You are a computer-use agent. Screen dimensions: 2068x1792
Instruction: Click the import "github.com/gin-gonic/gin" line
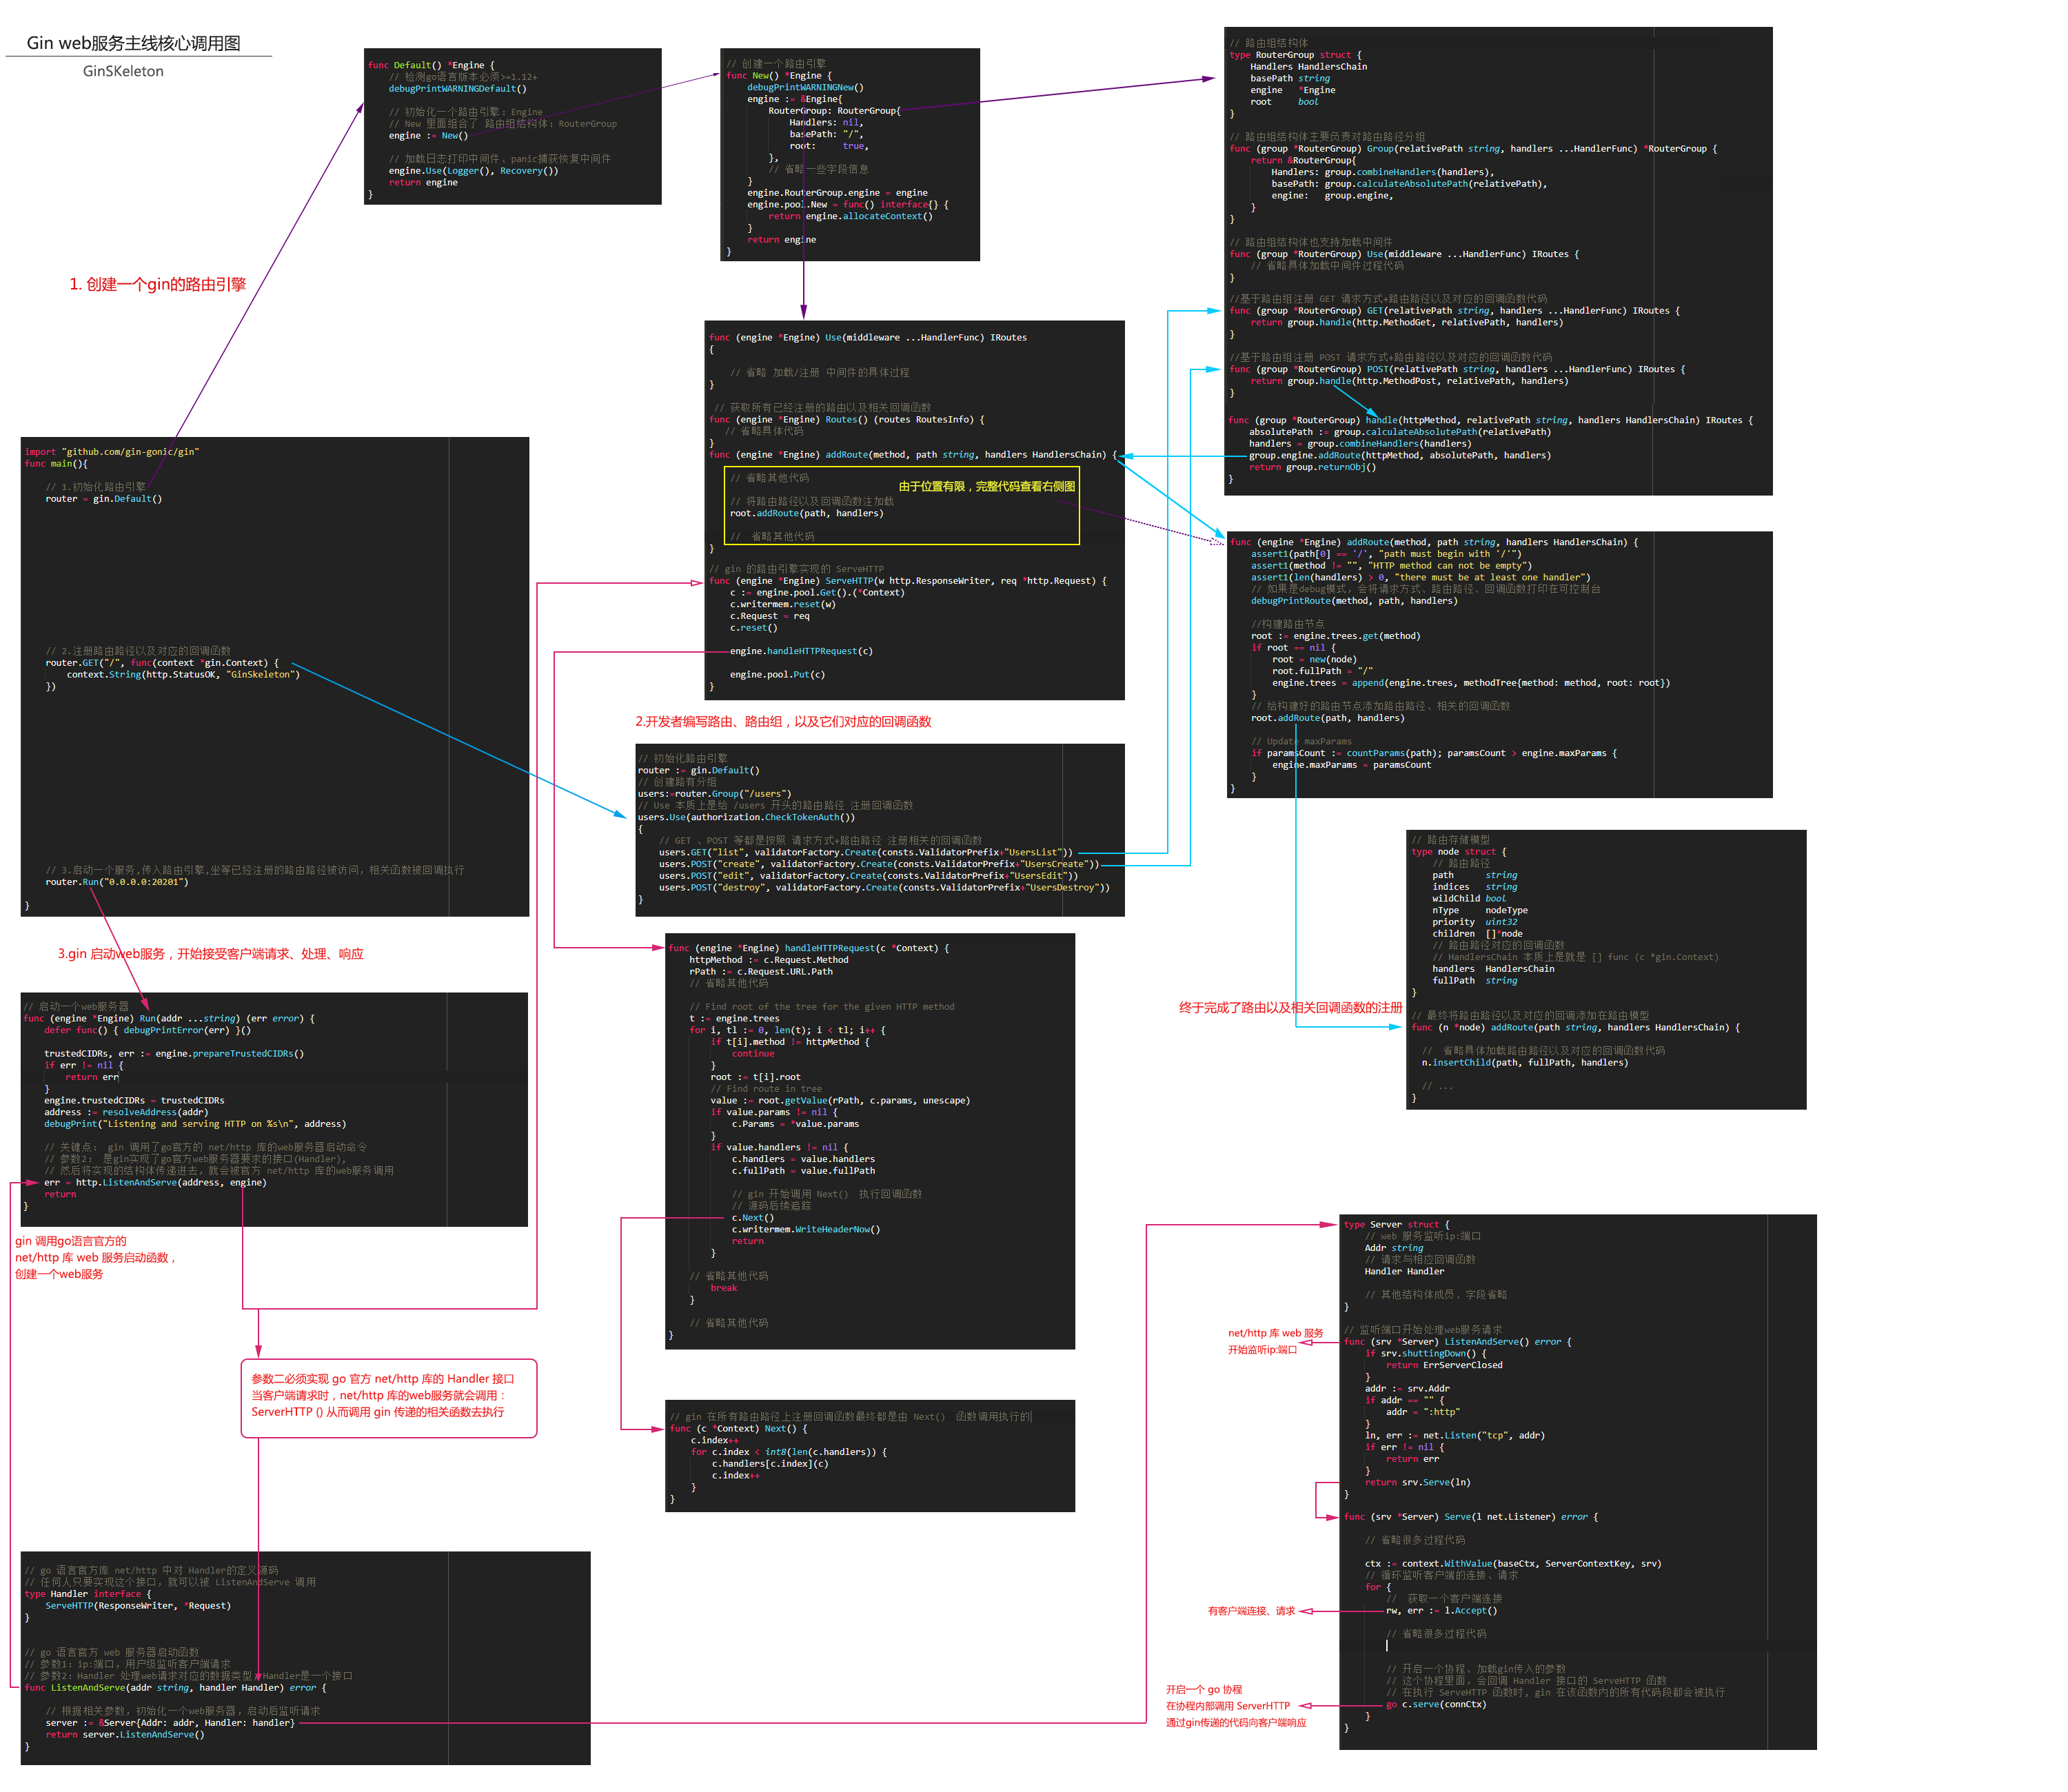[112, 451]
